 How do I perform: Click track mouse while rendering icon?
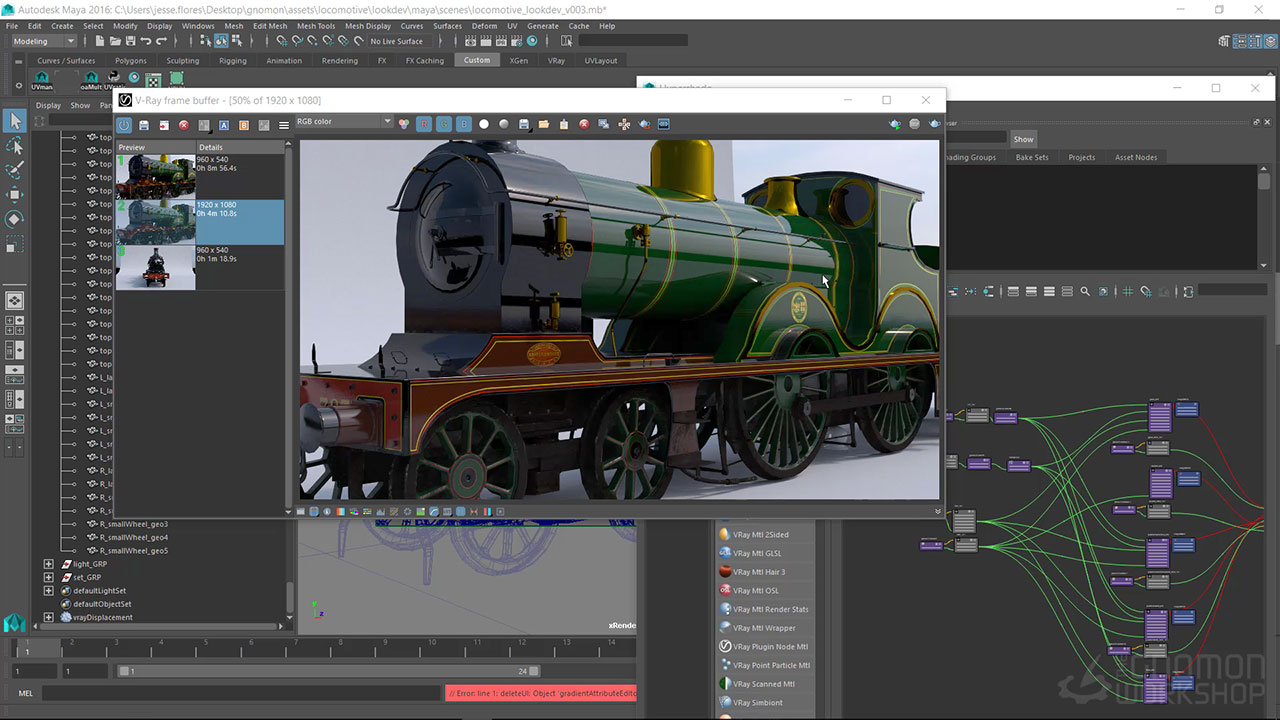pos(624,124)
